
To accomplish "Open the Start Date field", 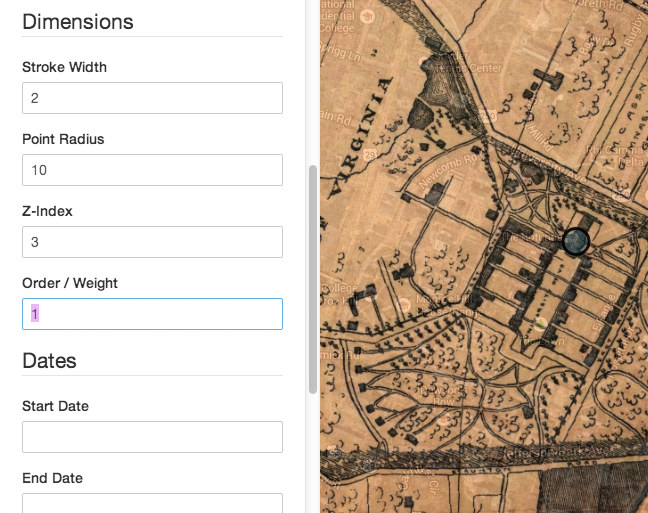I will tap(152, 437).
